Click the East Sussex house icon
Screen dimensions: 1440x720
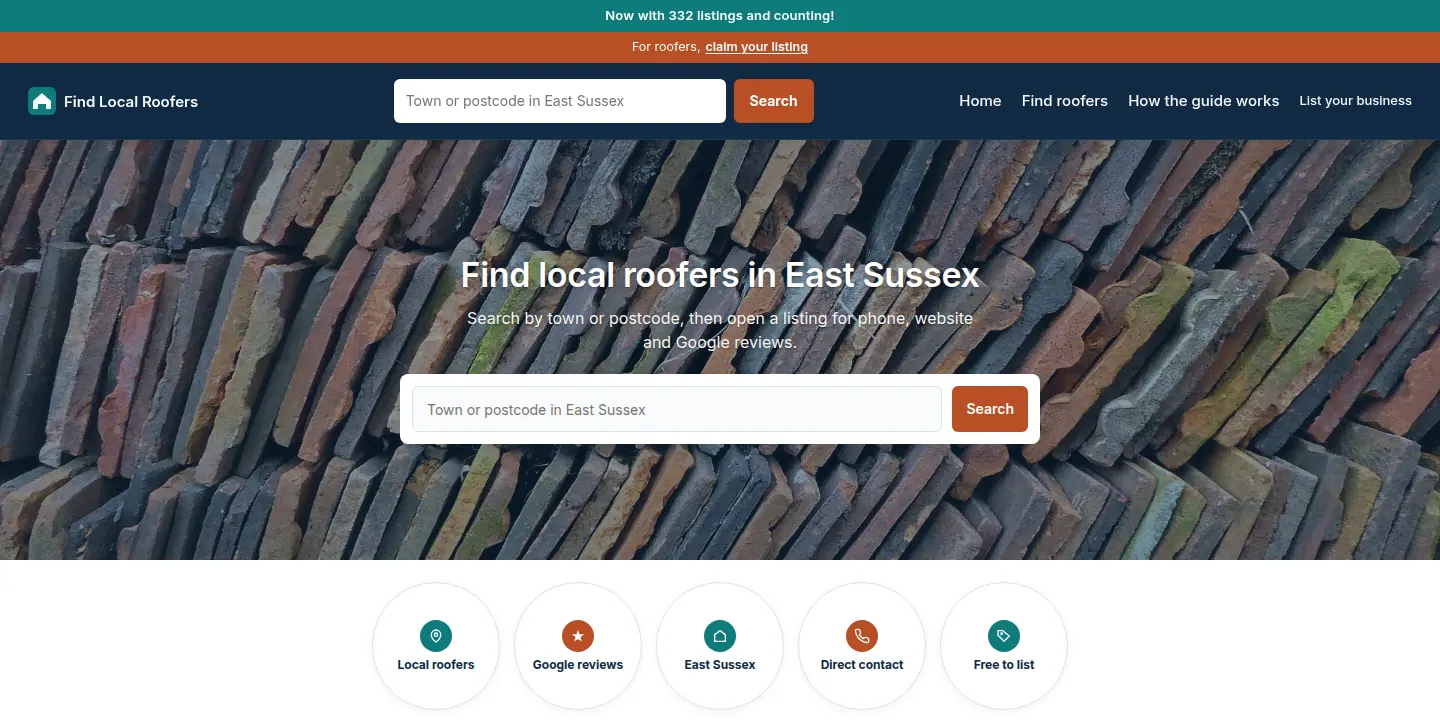pyautogui.click(x=720, y=636)
